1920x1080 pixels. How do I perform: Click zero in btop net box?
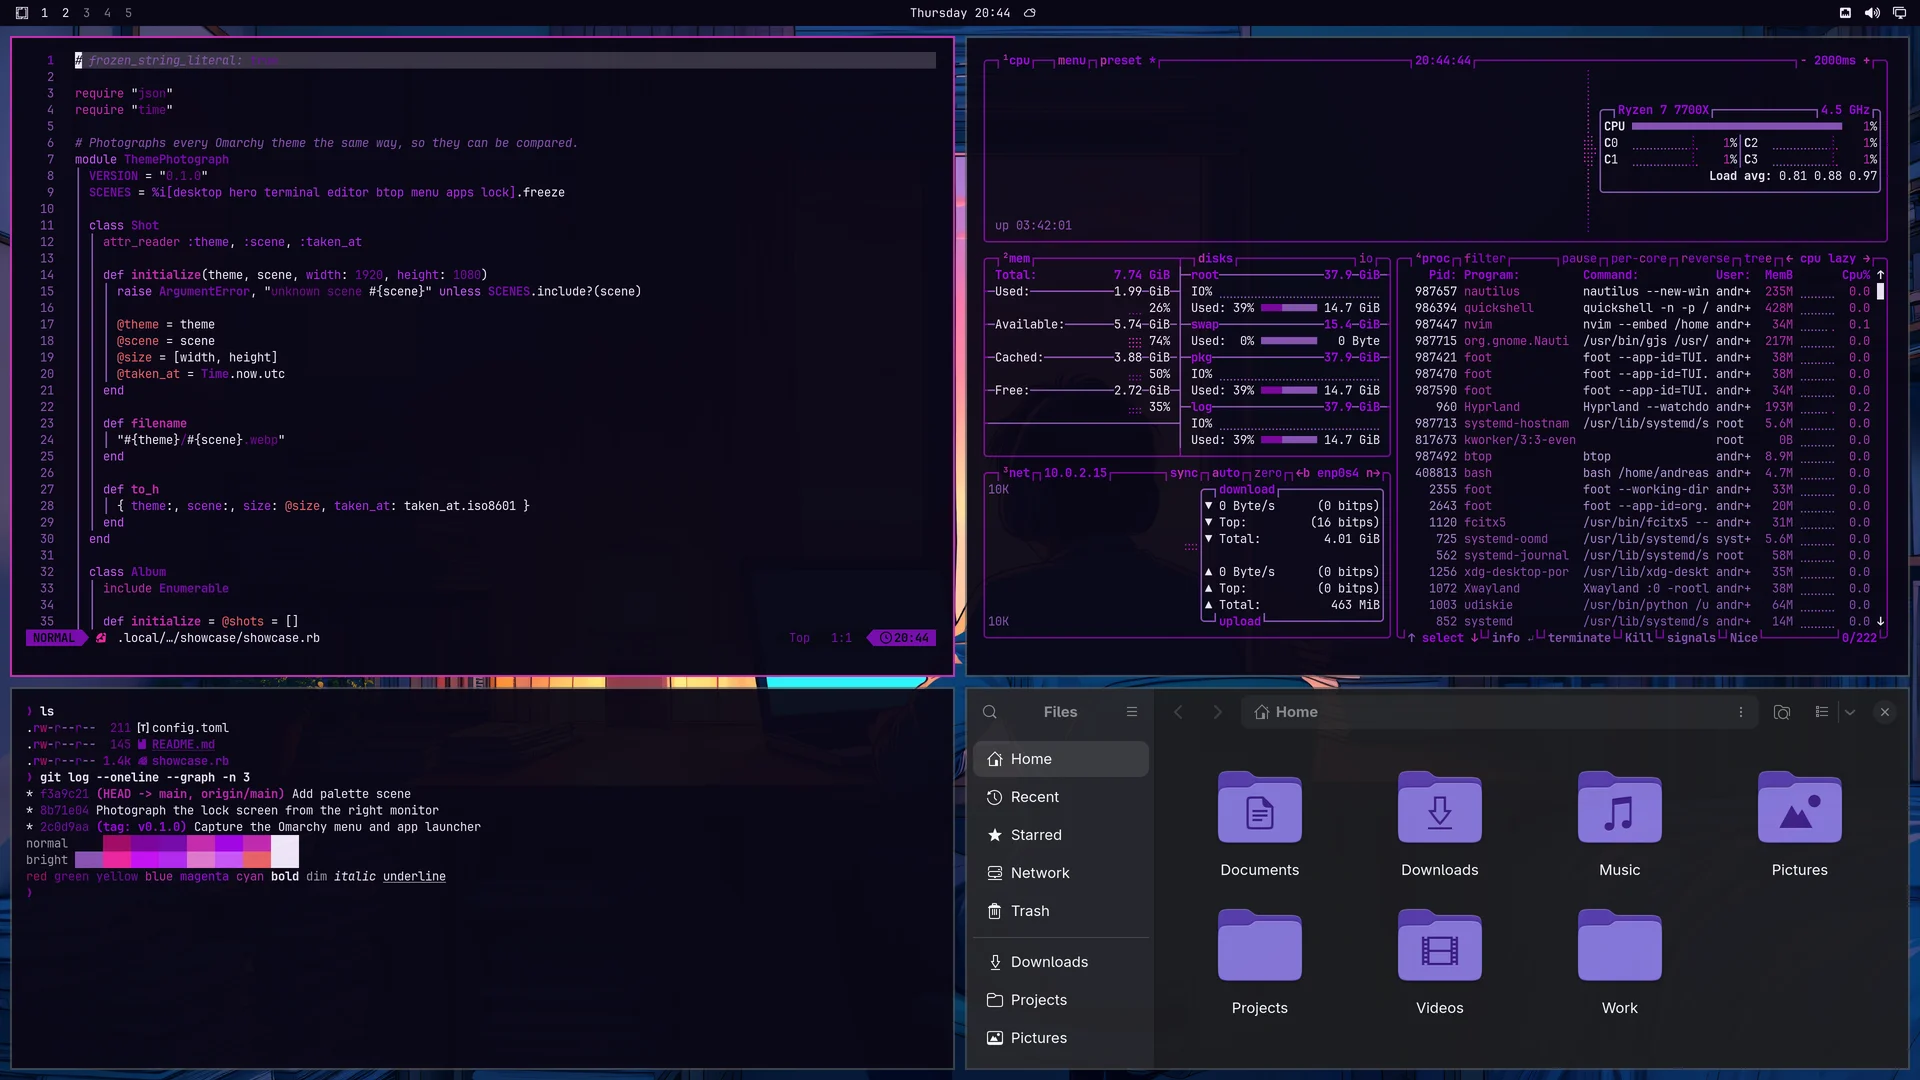(x=1268, y=474)
